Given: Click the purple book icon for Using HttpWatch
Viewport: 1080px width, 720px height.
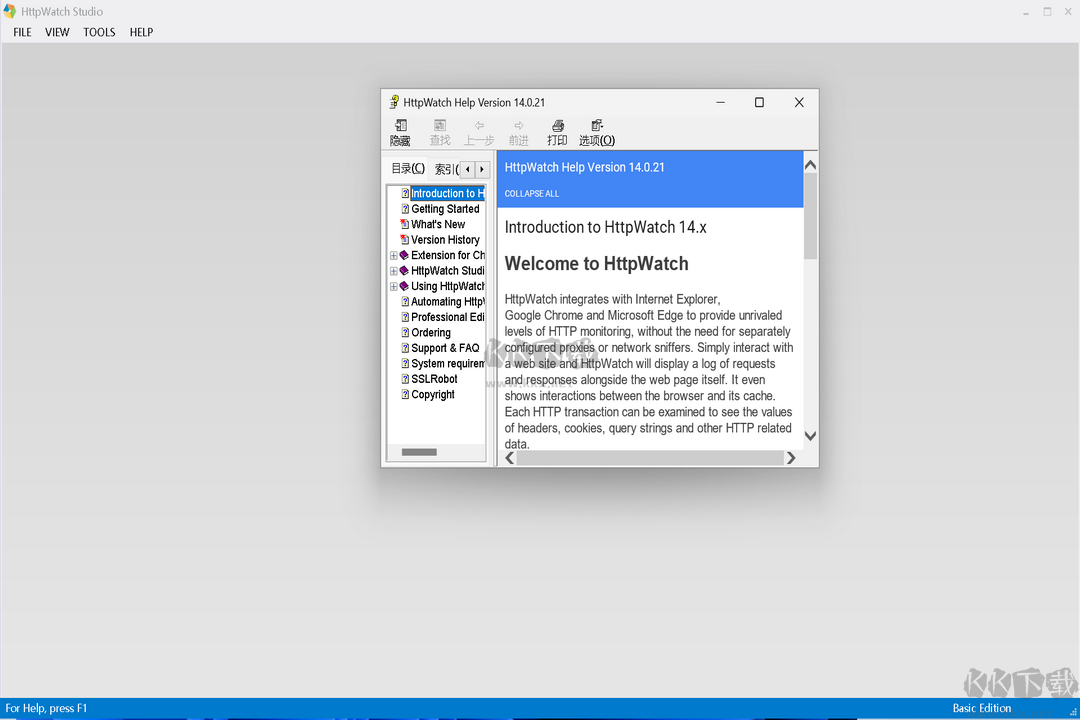Looking at the screenshot, I should (404, 286).
